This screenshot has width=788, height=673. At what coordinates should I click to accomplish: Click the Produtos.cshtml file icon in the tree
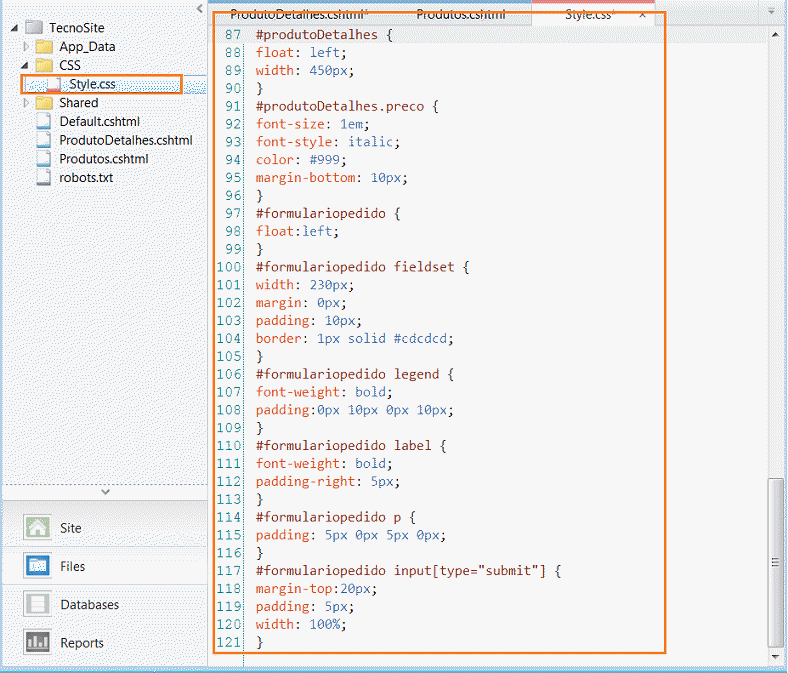tap(44, 159)
